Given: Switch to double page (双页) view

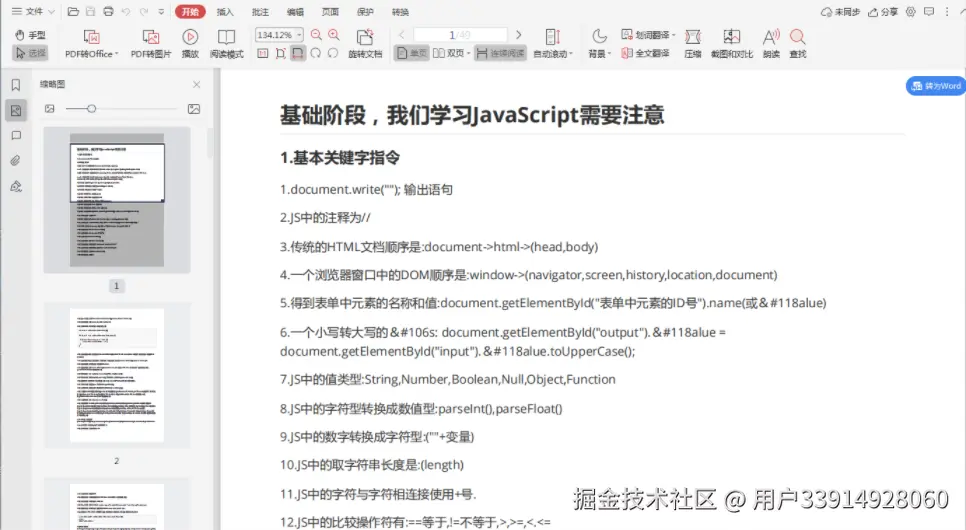Looking at the screenshot, I should coord(448,54).
